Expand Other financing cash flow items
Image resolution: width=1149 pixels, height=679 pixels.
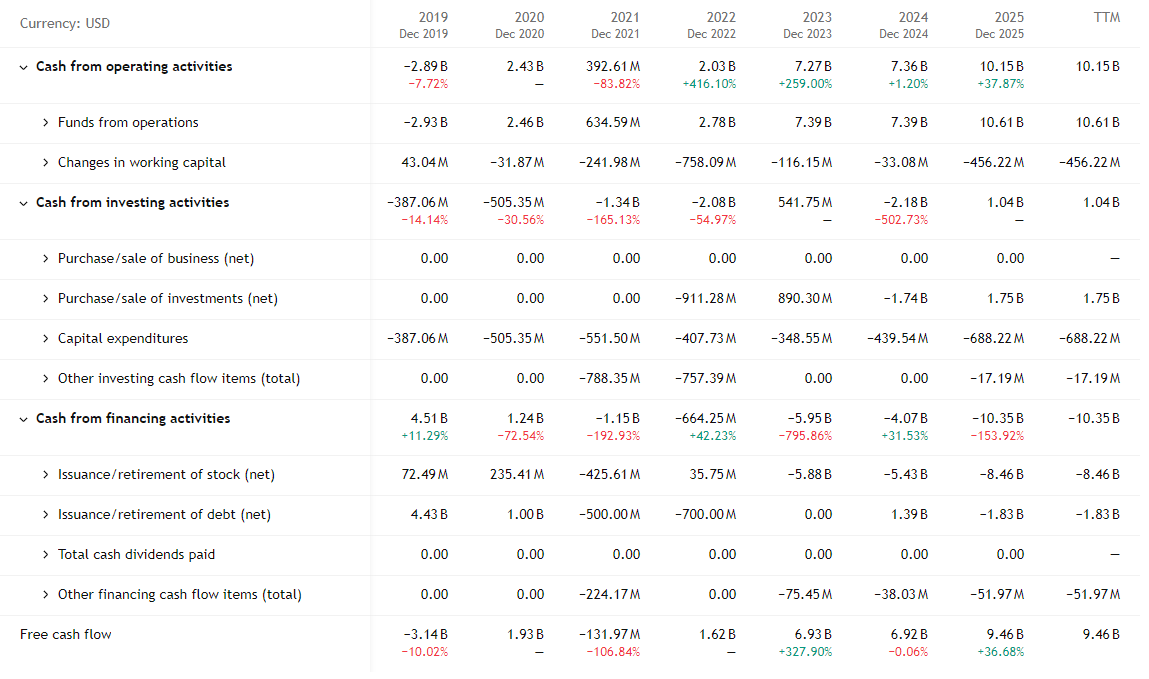coord(46,595)
